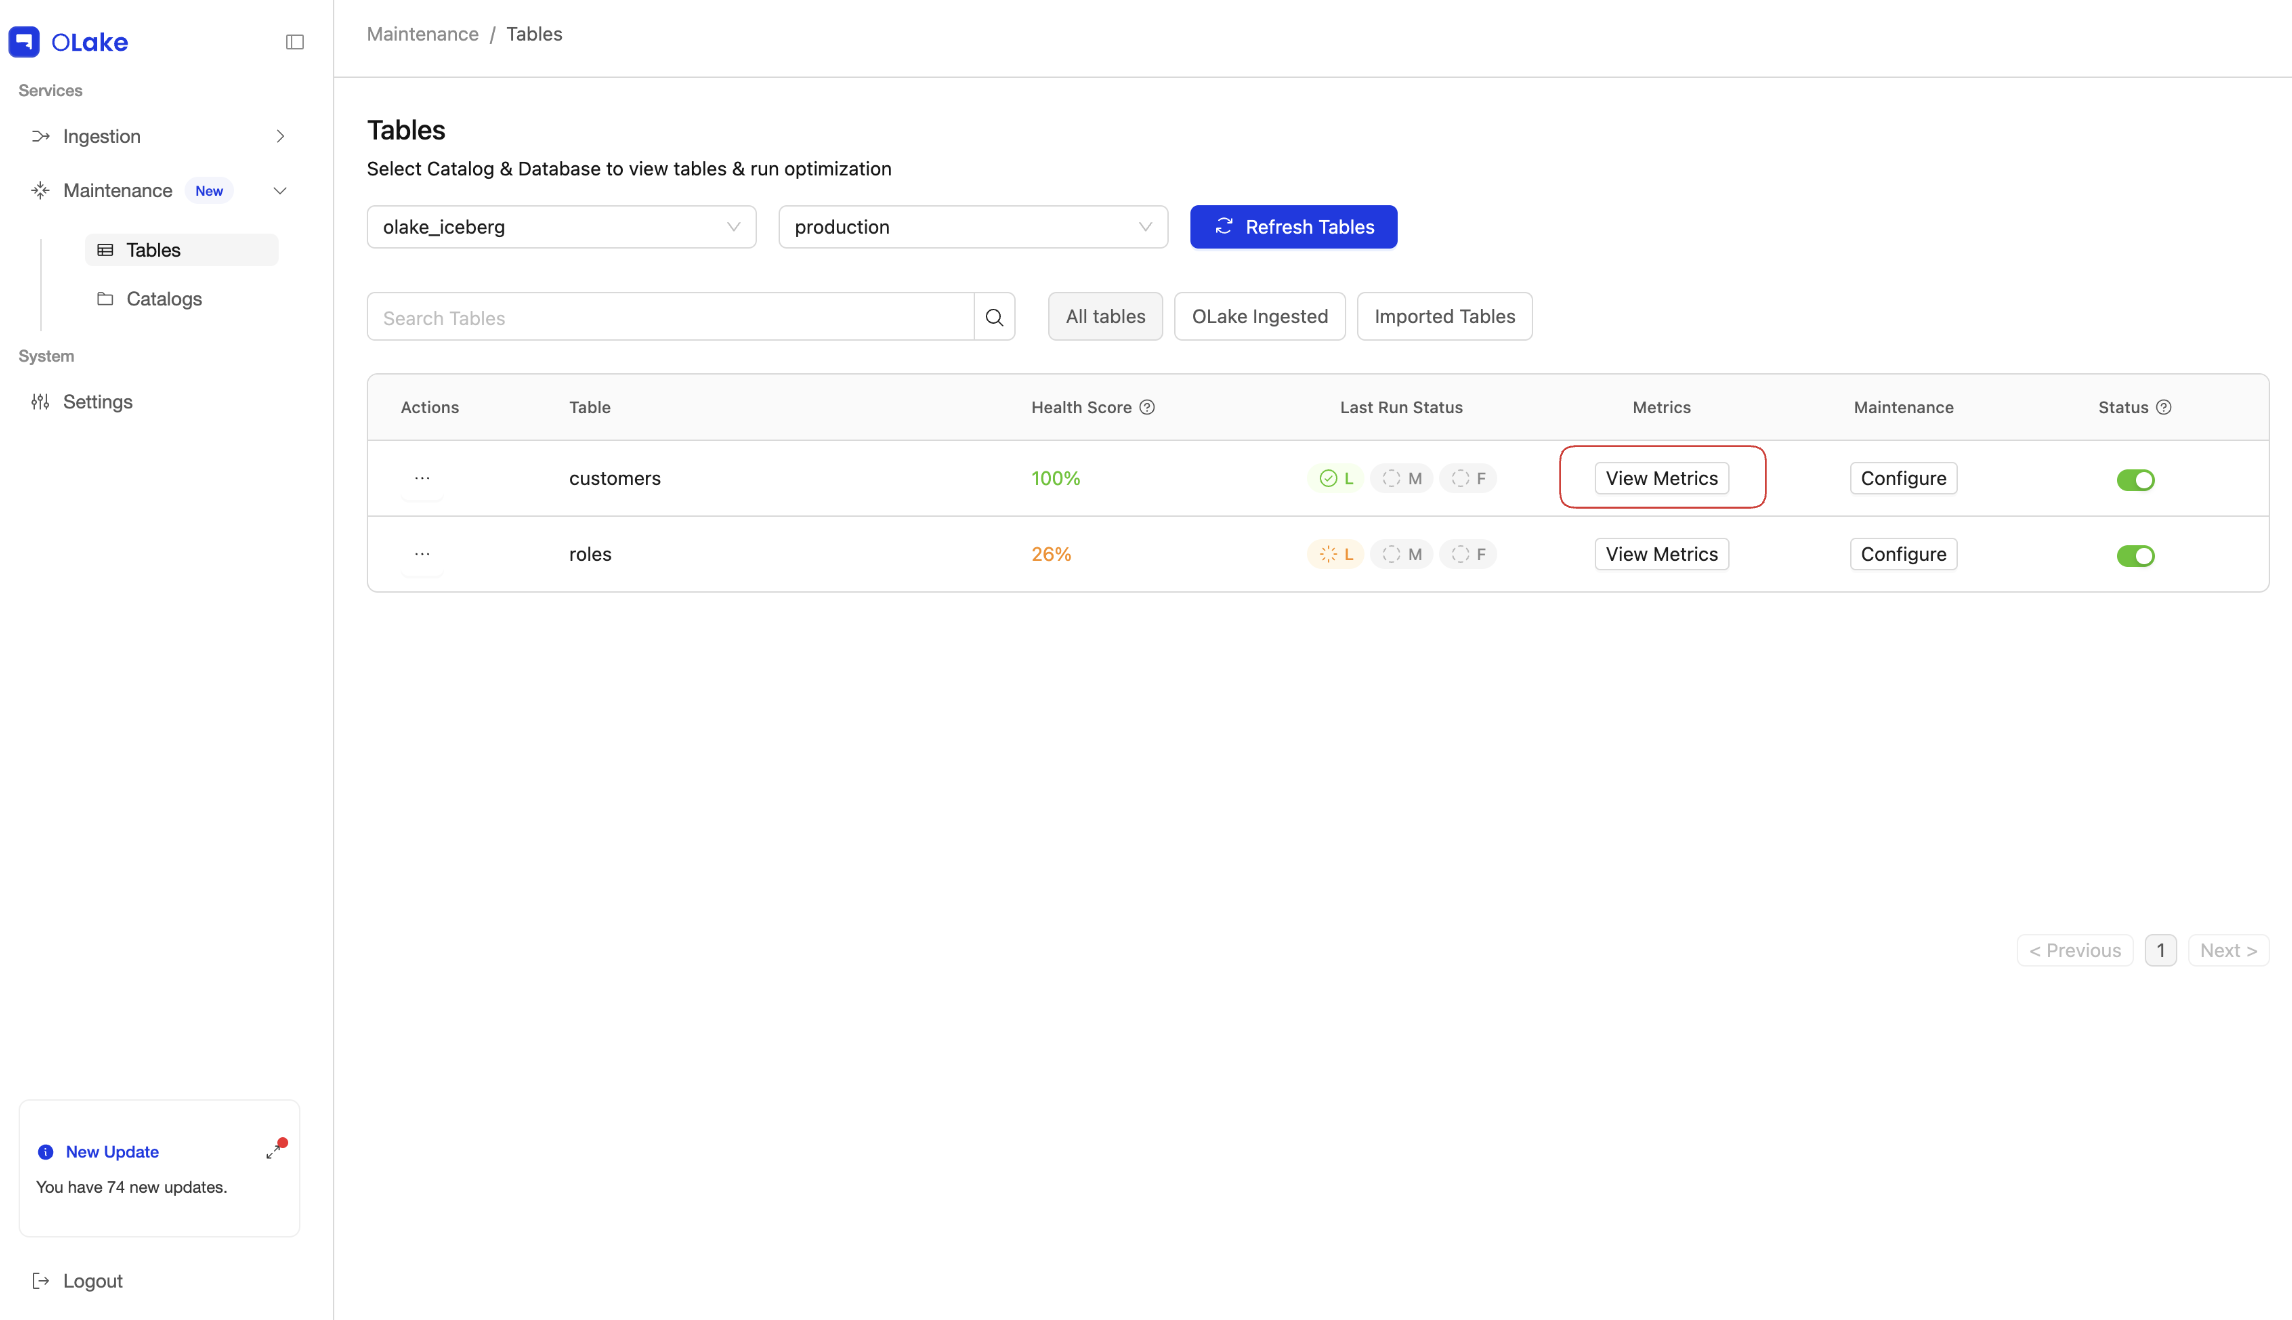Click the green L status badge for customers

click(x=1335, y=478)
